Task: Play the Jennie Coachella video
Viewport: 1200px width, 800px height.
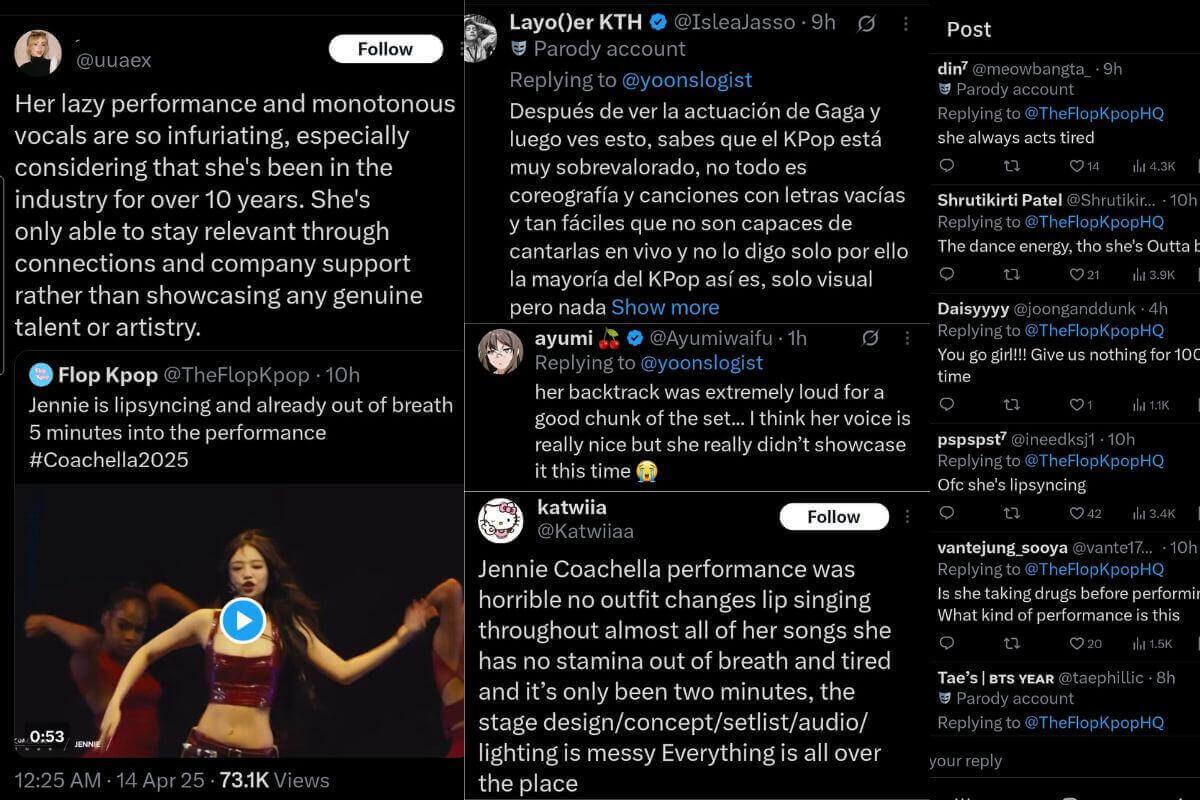Action: [x=242, y=620]
